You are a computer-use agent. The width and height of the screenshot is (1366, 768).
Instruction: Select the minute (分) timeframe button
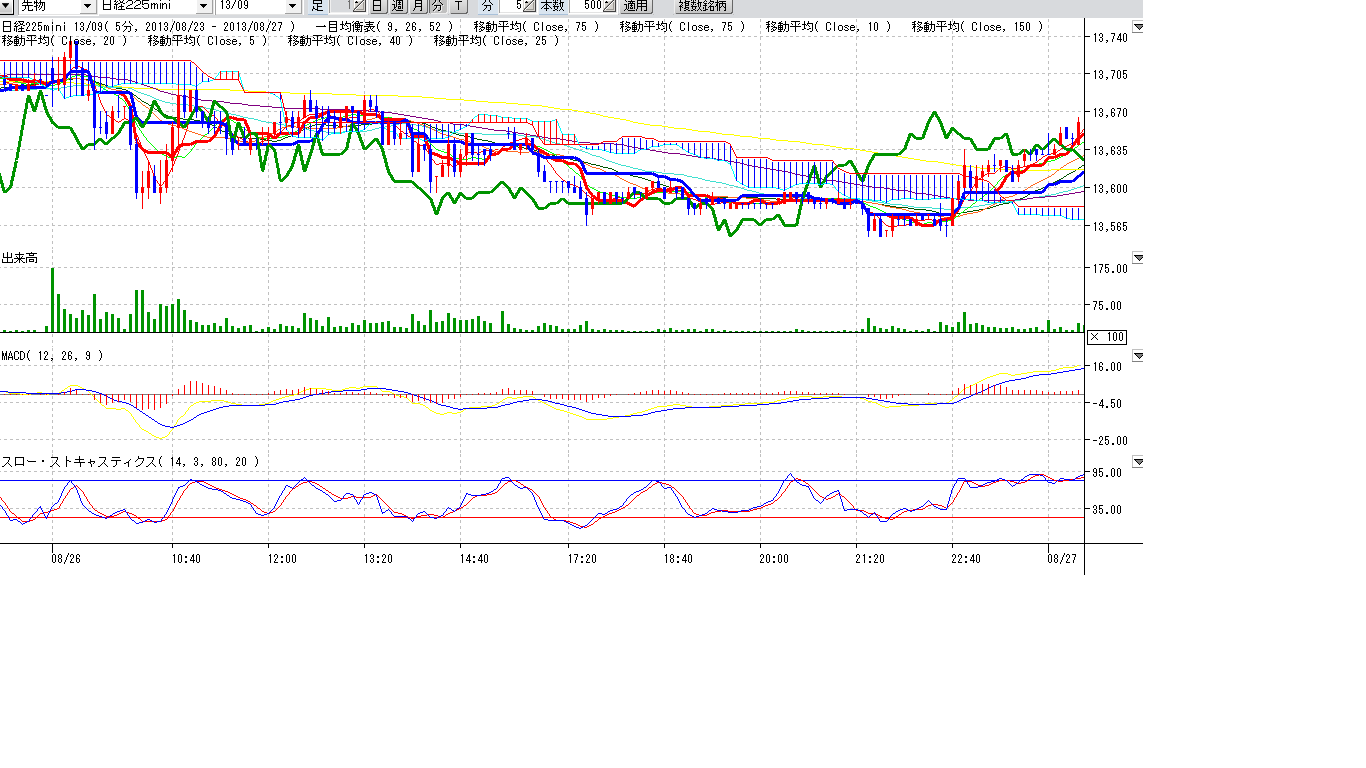tap(437, 6)
